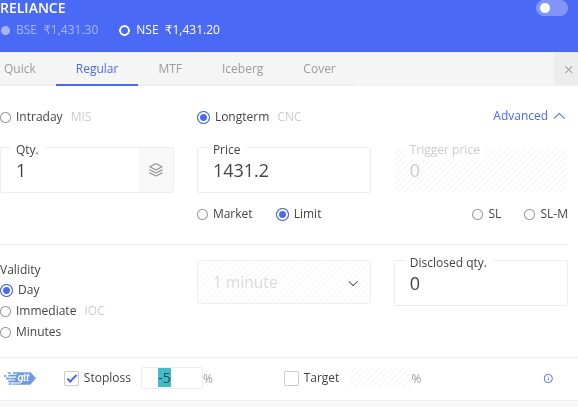The image size is (578, 407).
Task: Set validity to Day
Action: point(6,291)
